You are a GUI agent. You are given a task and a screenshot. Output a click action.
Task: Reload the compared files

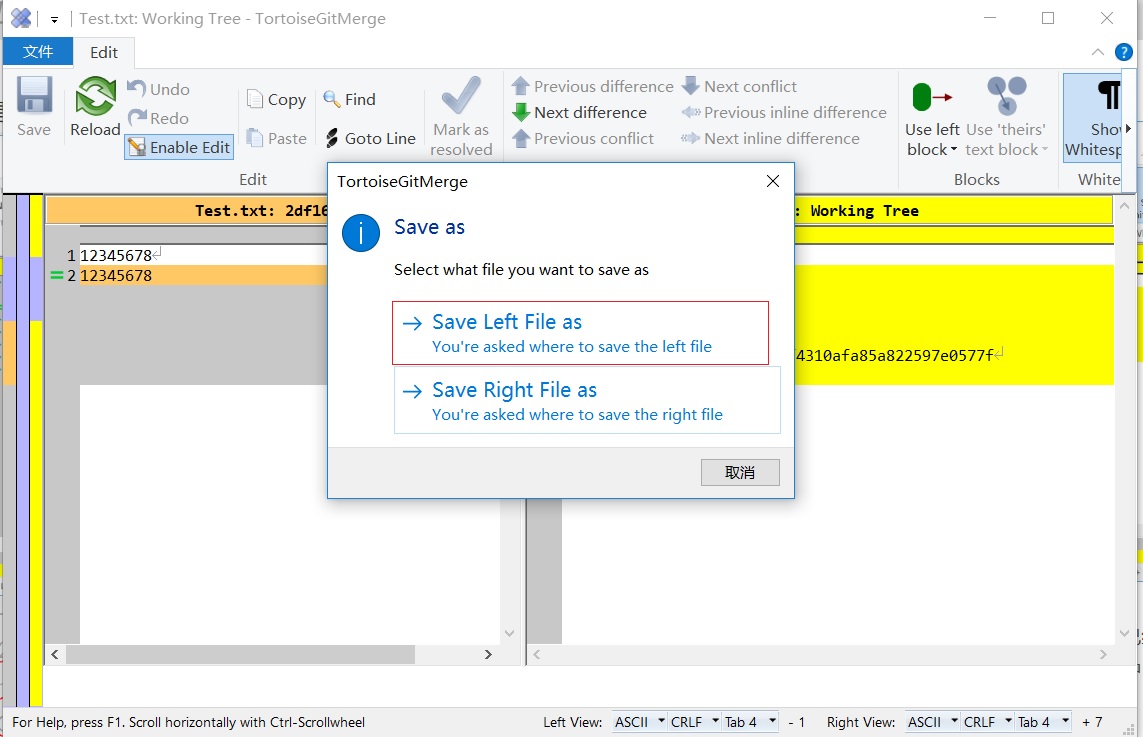[95, 106]
